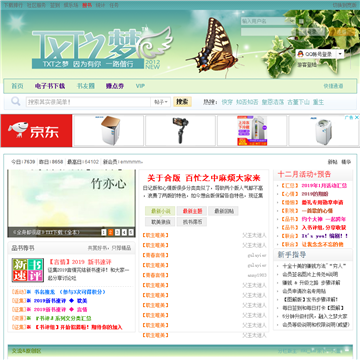Open 赚点券 in the nav bar
Image resolution: width=360 pixels, height=360 pixels.
coord(115,86)
